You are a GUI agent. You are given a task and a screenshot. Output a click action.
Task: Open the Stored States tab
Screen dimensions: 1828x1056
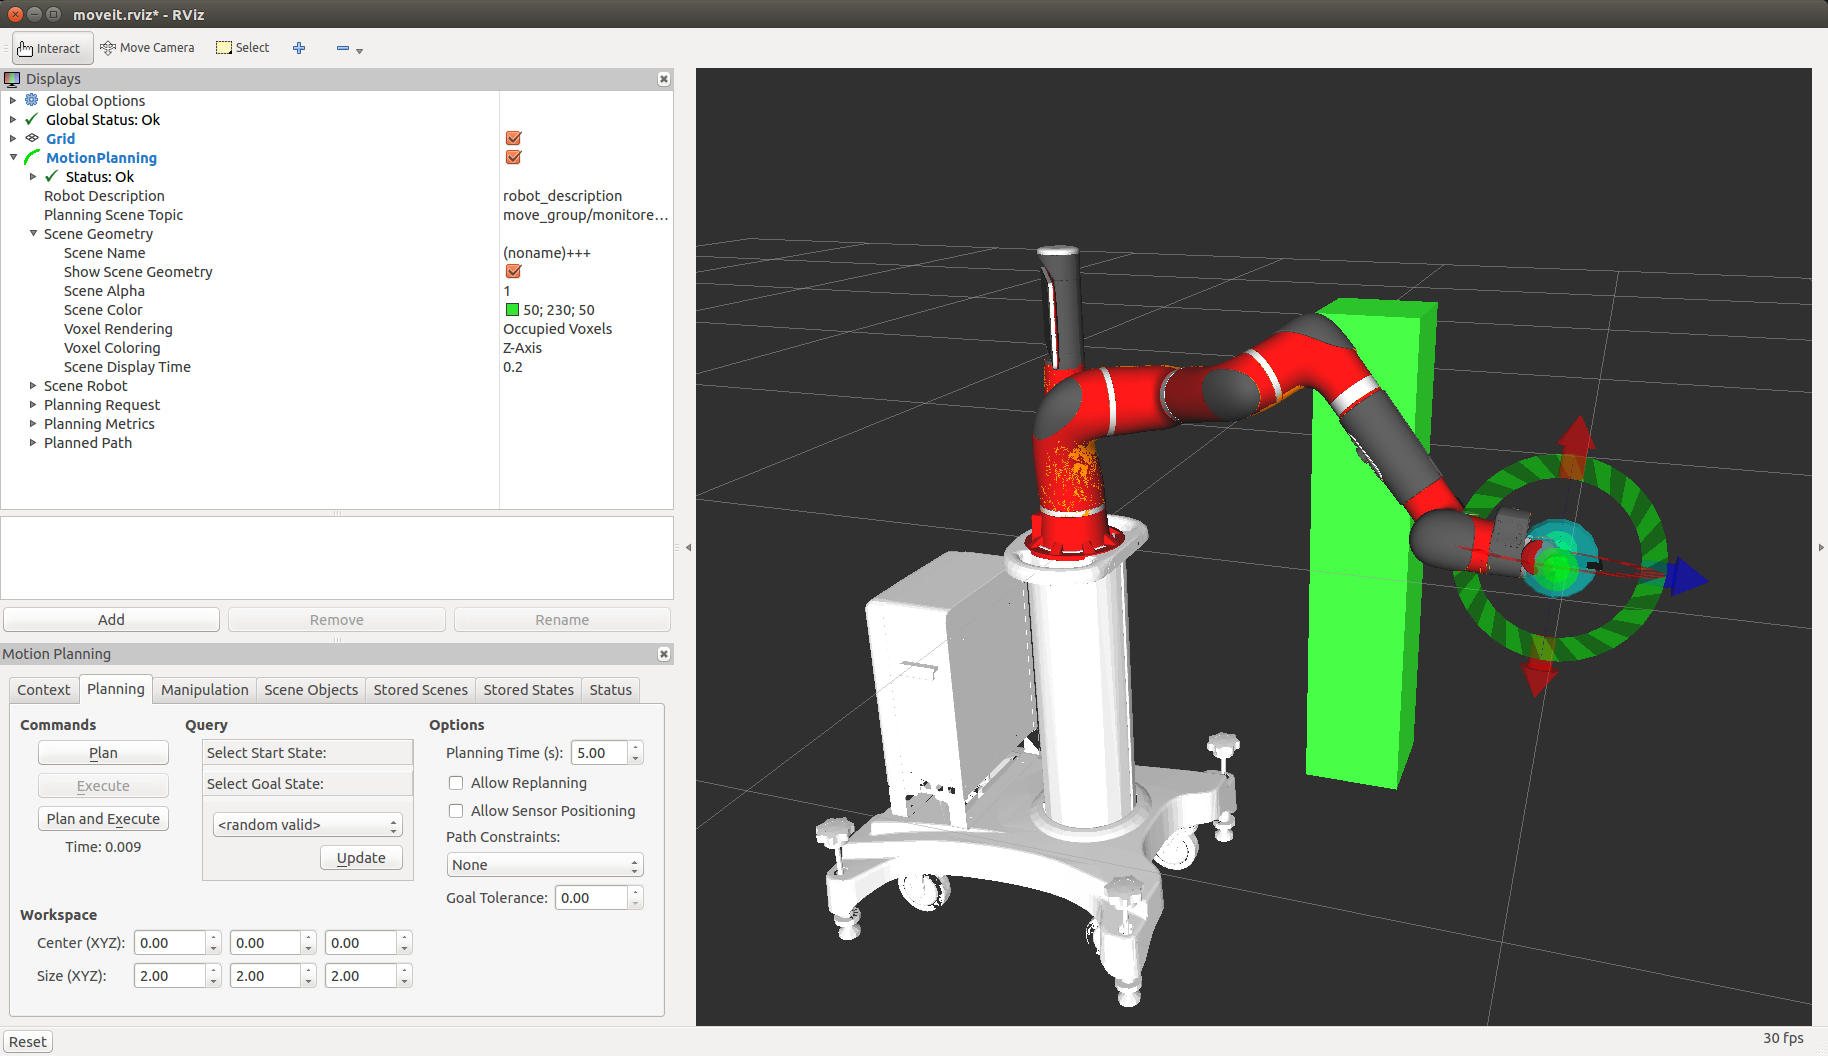[x=529, y=690]
